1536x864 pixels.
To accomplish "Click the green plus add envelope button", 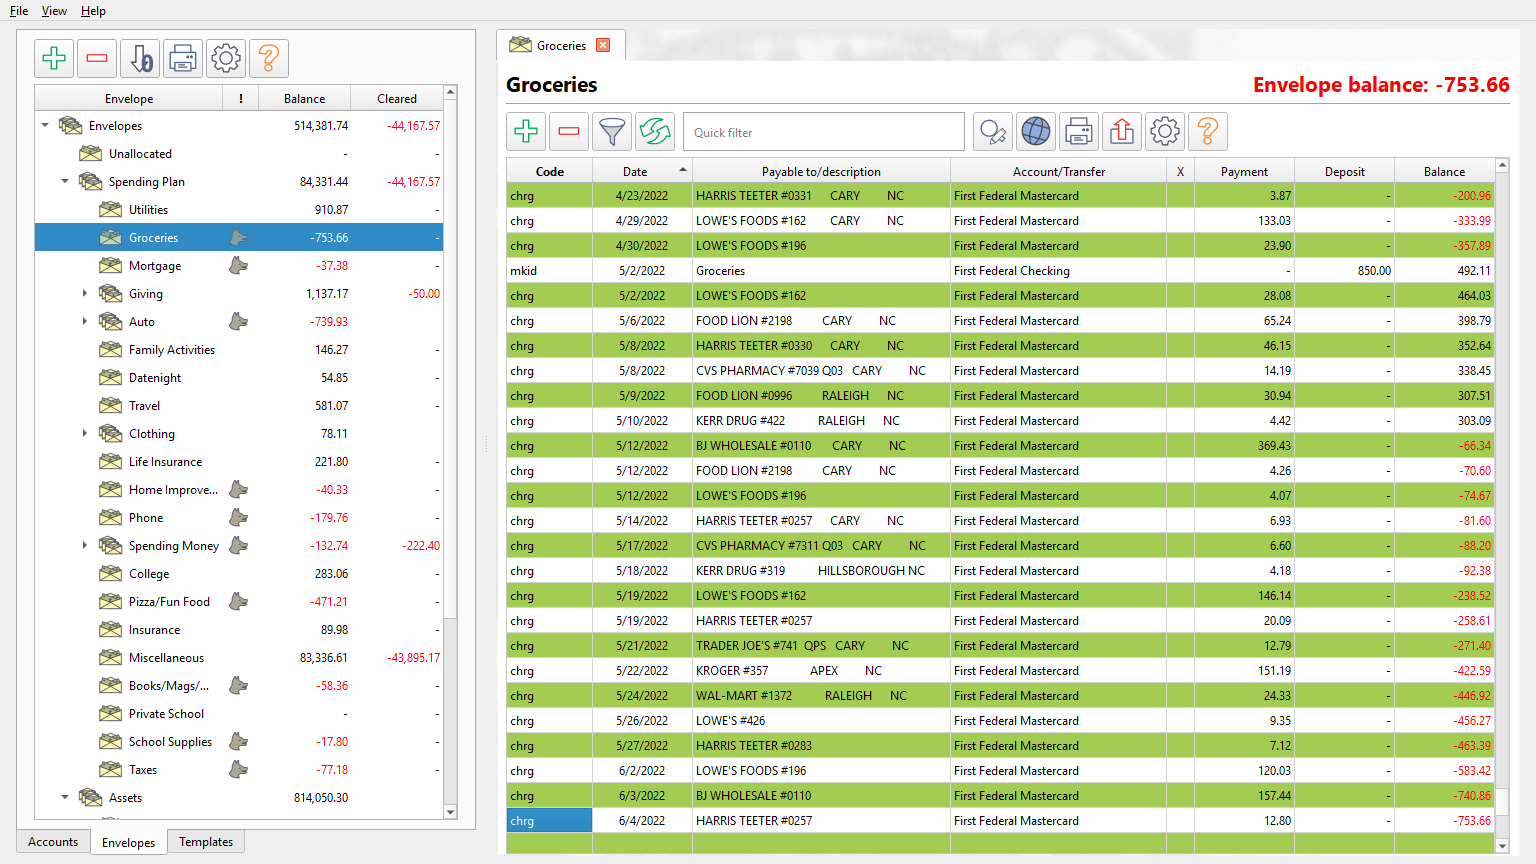I will tap(55, 59).
